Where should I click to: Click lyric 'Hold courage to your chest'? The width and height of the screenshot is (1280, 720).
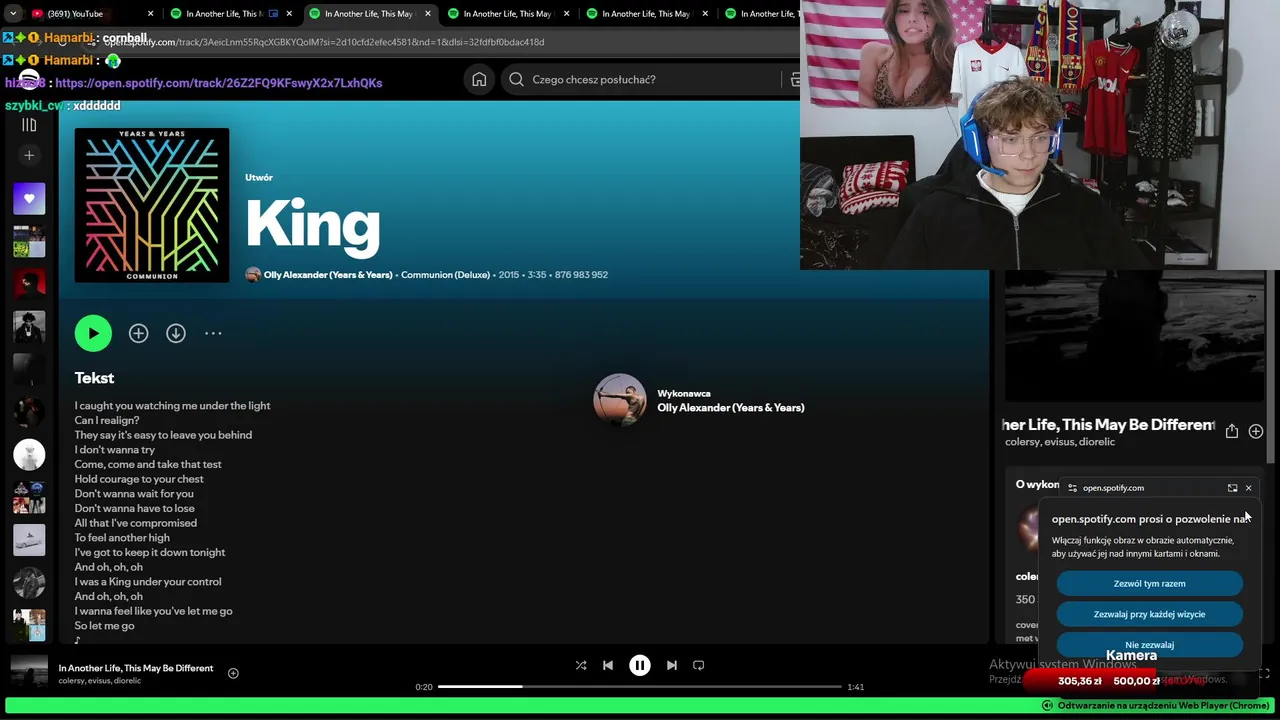tap(139, 479)
